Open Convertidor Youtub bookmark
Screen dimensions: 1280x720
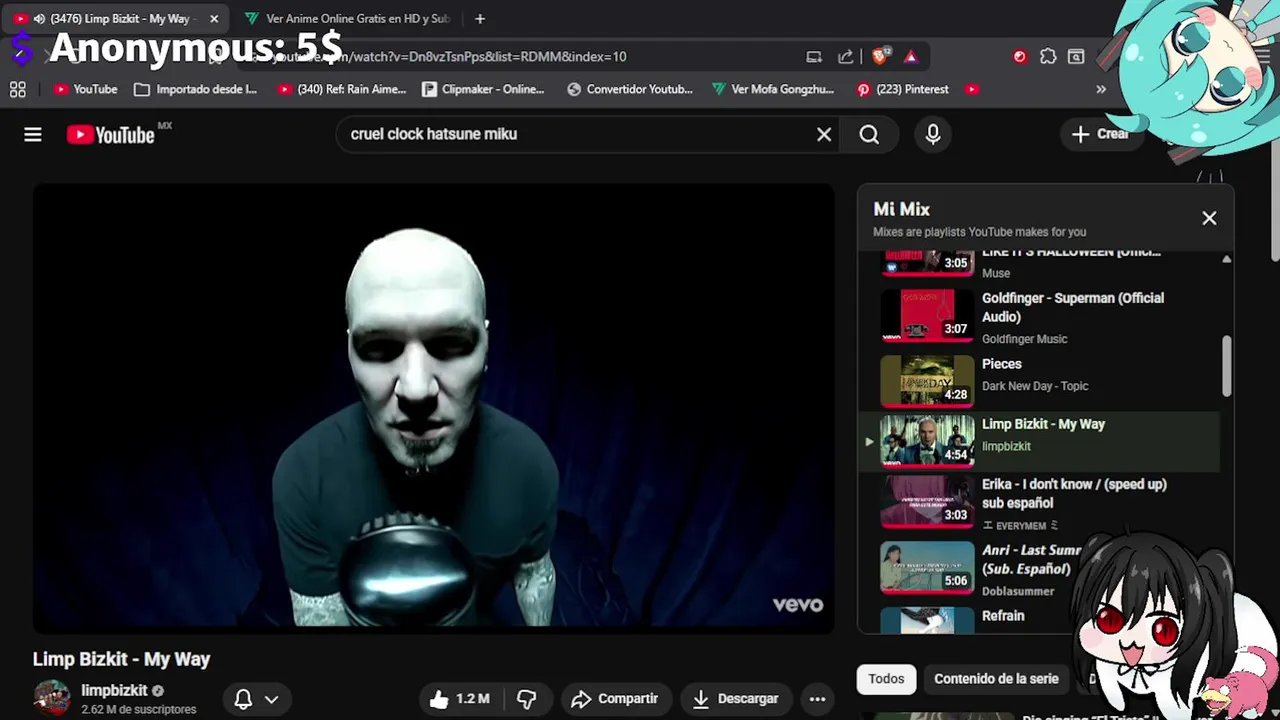pos(630,89)
